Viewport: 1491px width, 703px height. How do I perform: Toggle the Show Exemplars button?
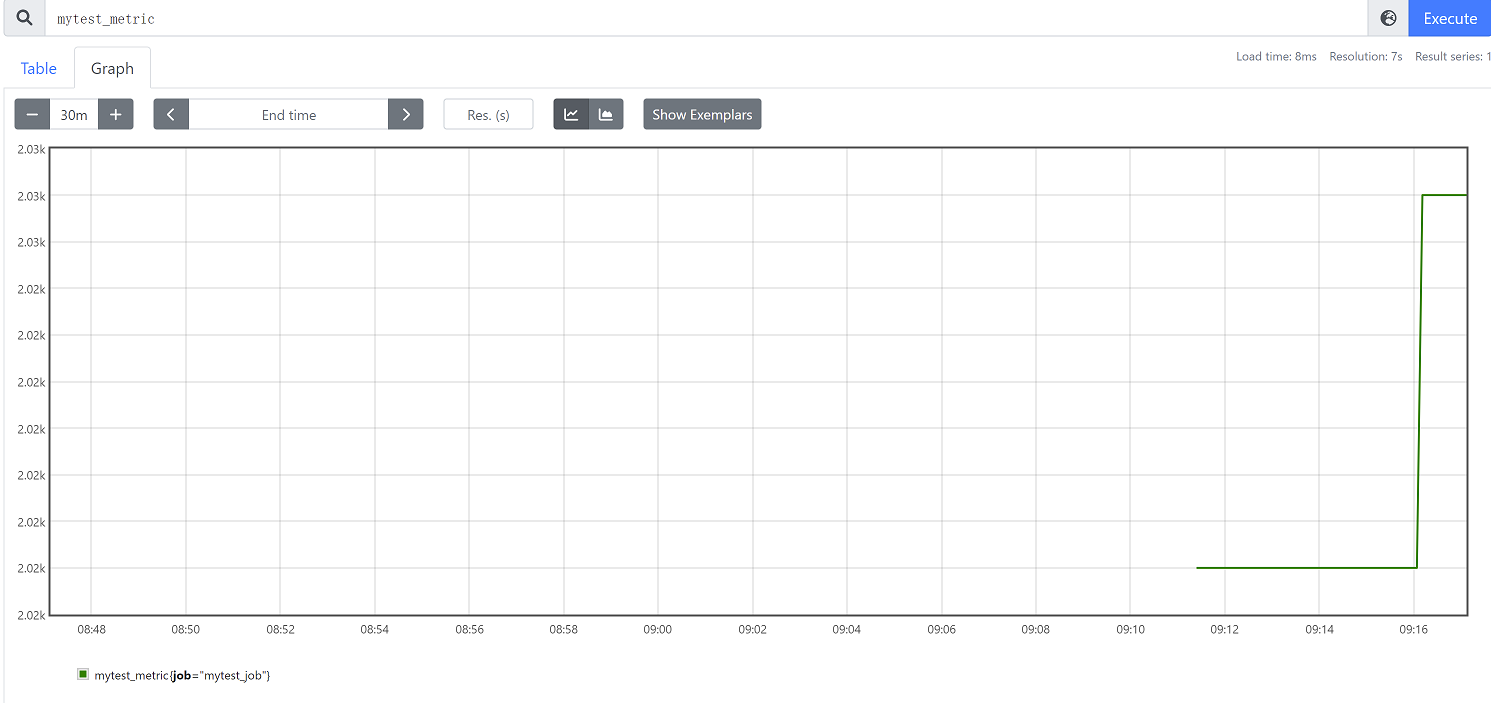click(x=702, y=114)
